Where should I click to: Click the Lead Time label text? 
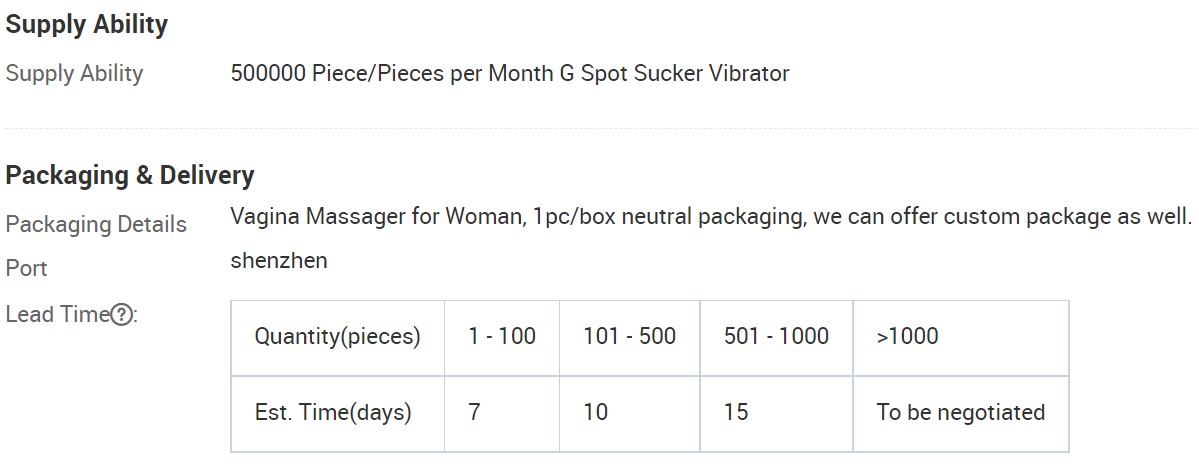tap(58, 314)
